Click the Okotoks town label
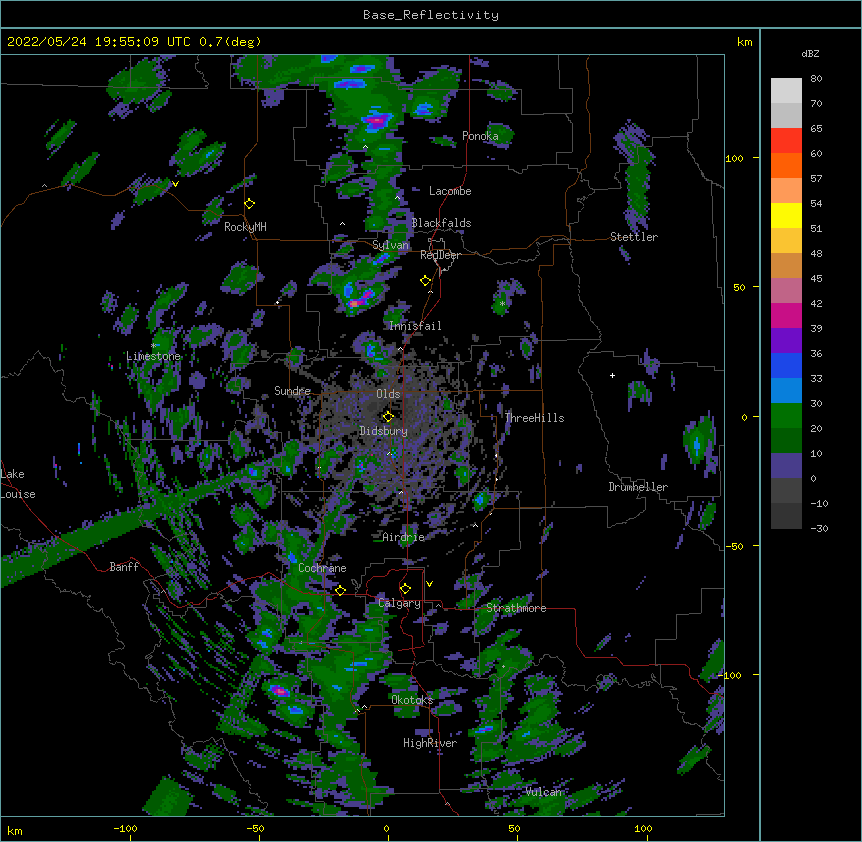The width and height of the screenshot is (862, 842). (412, 700)
